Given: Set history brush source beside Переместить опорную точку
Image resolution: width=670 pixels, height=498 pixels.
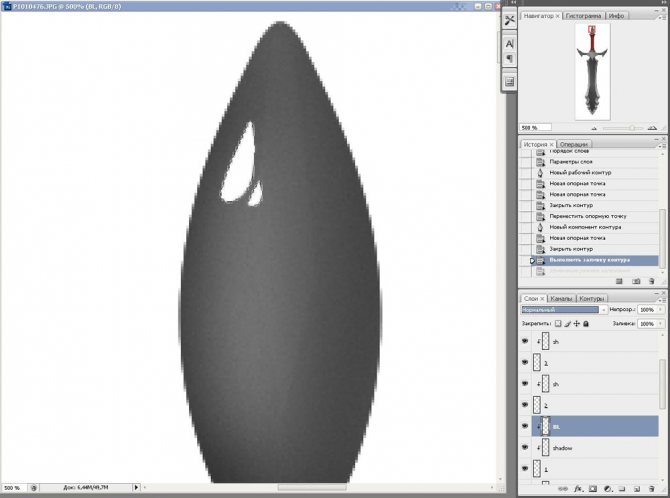Looking at the screenshot, I should click(x=526, y=216).
